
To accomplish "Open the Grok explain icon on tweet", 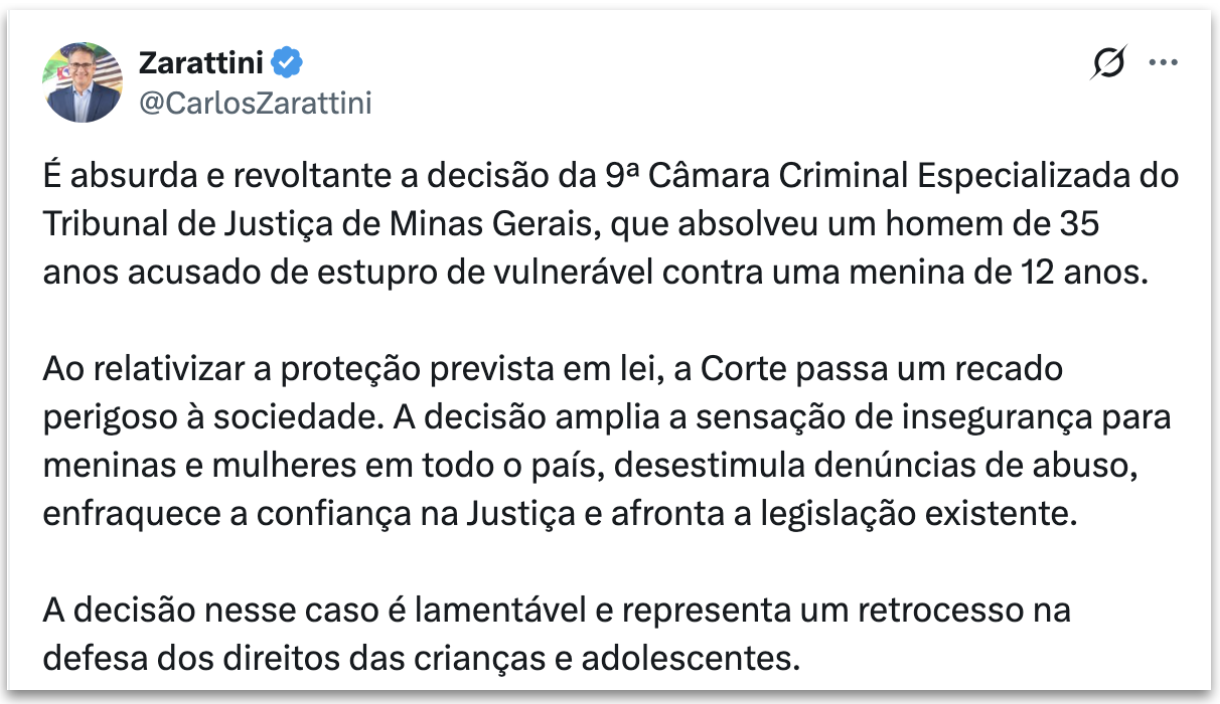I will tap(1109, 64).
